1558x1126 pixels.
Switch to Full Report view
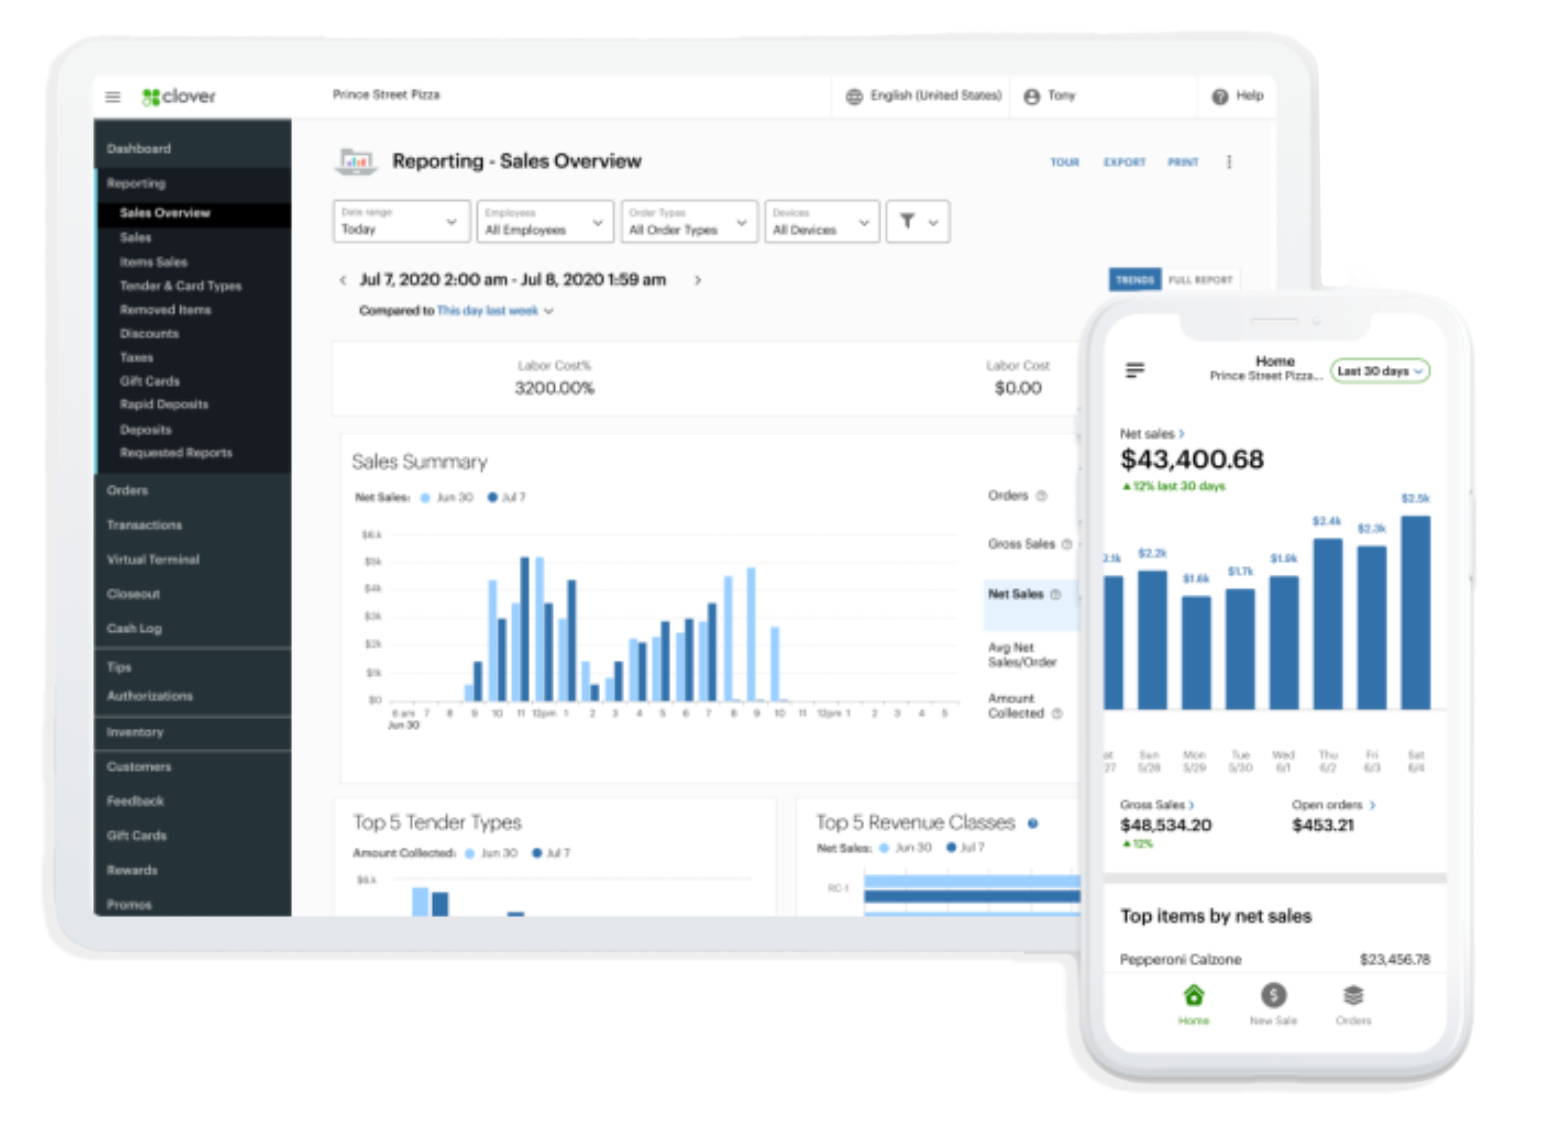pos(1201,281)
